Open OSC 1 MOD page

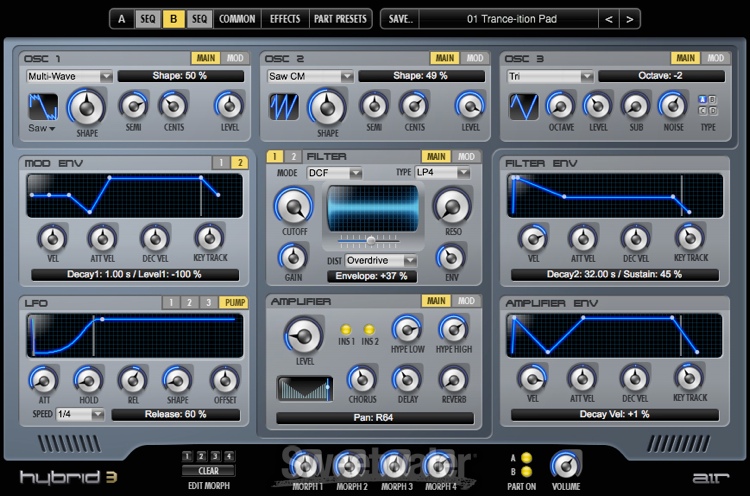coord(235,58)
